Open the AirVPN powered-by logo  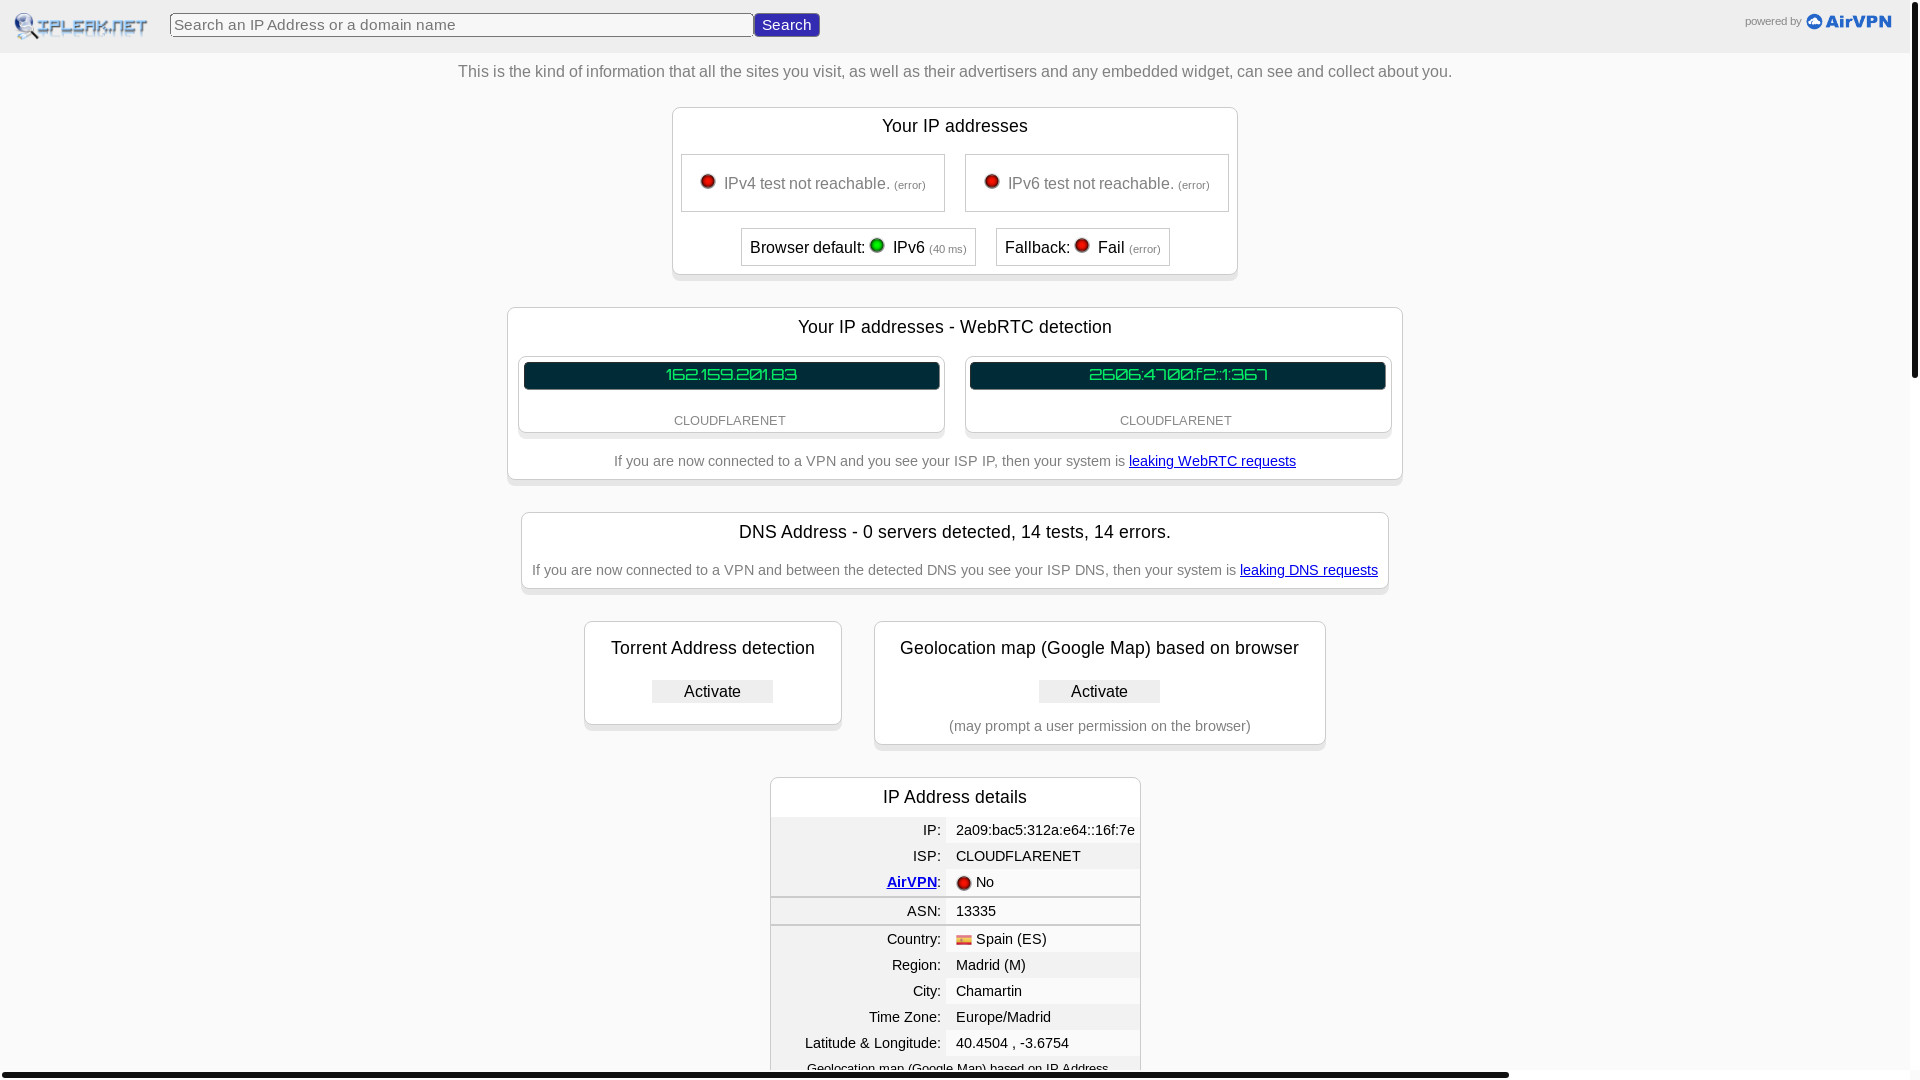1848,21
